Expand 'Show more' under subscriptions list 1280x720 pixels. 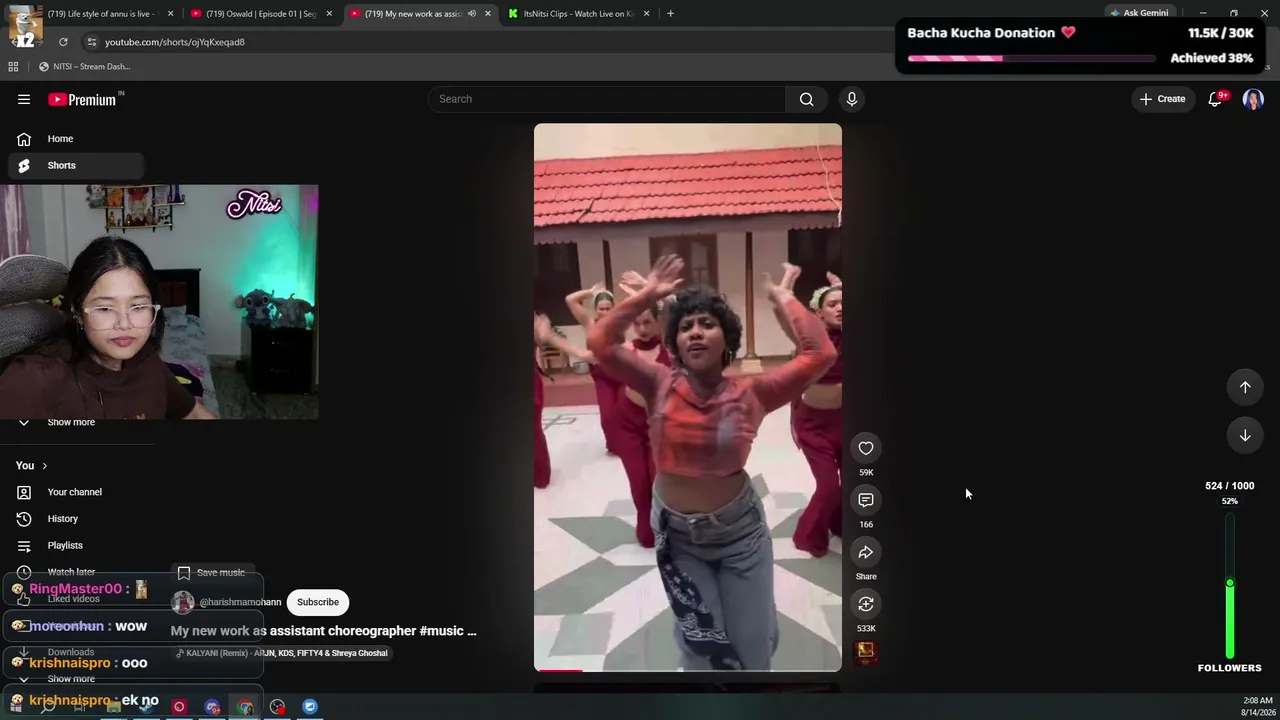tap(76, 422)
